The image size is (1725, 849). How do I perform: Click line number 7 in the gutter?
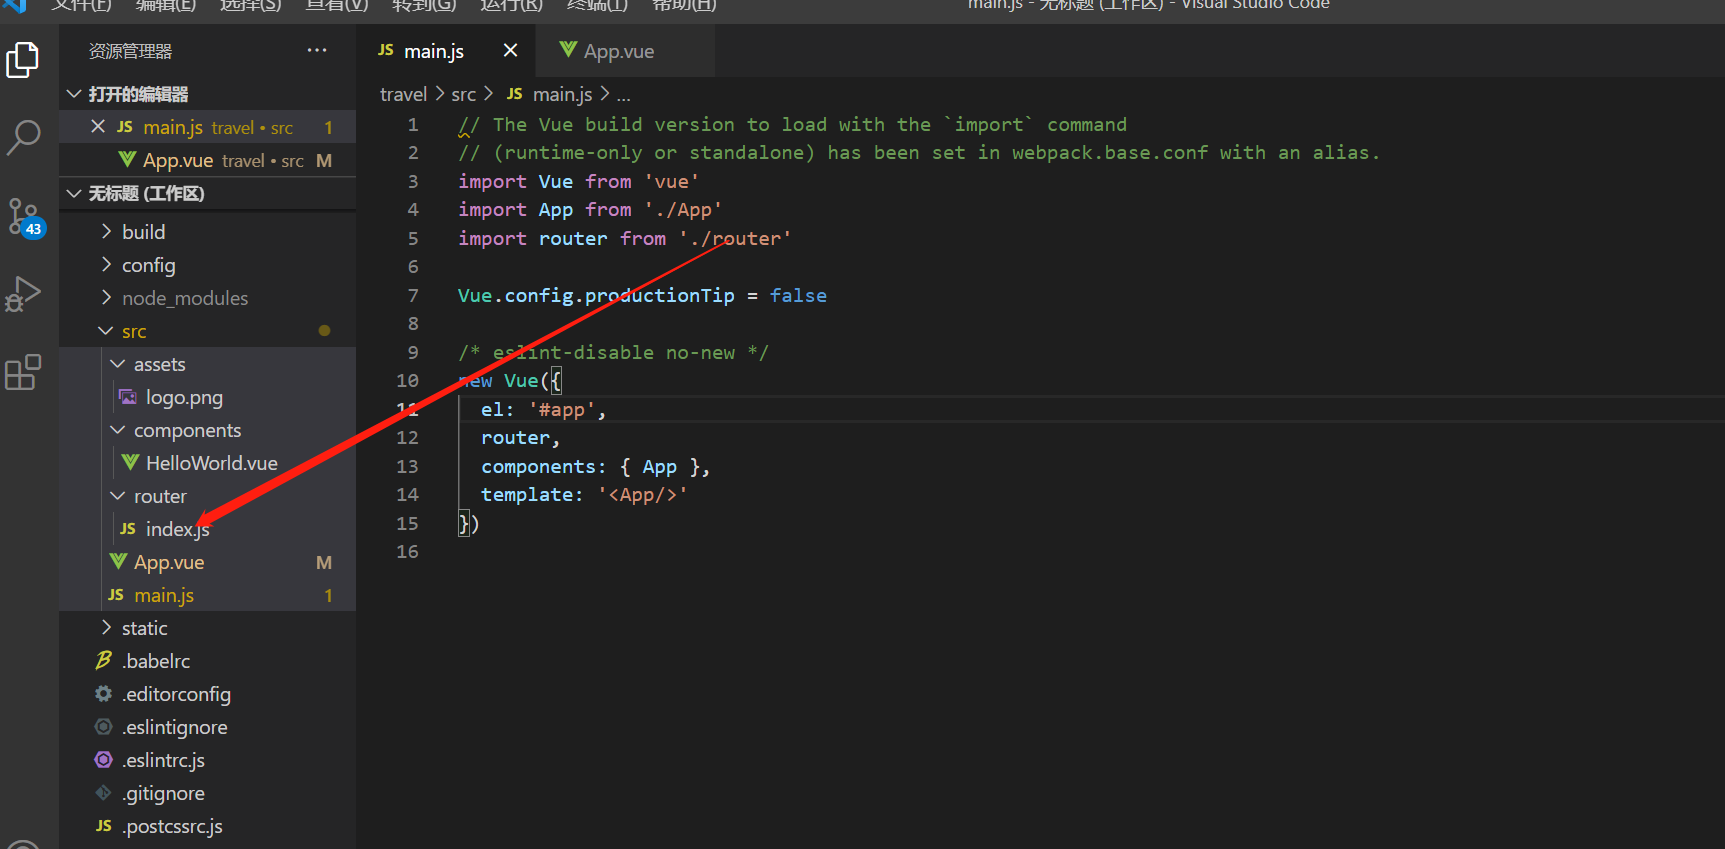click(x=413, y=296)
